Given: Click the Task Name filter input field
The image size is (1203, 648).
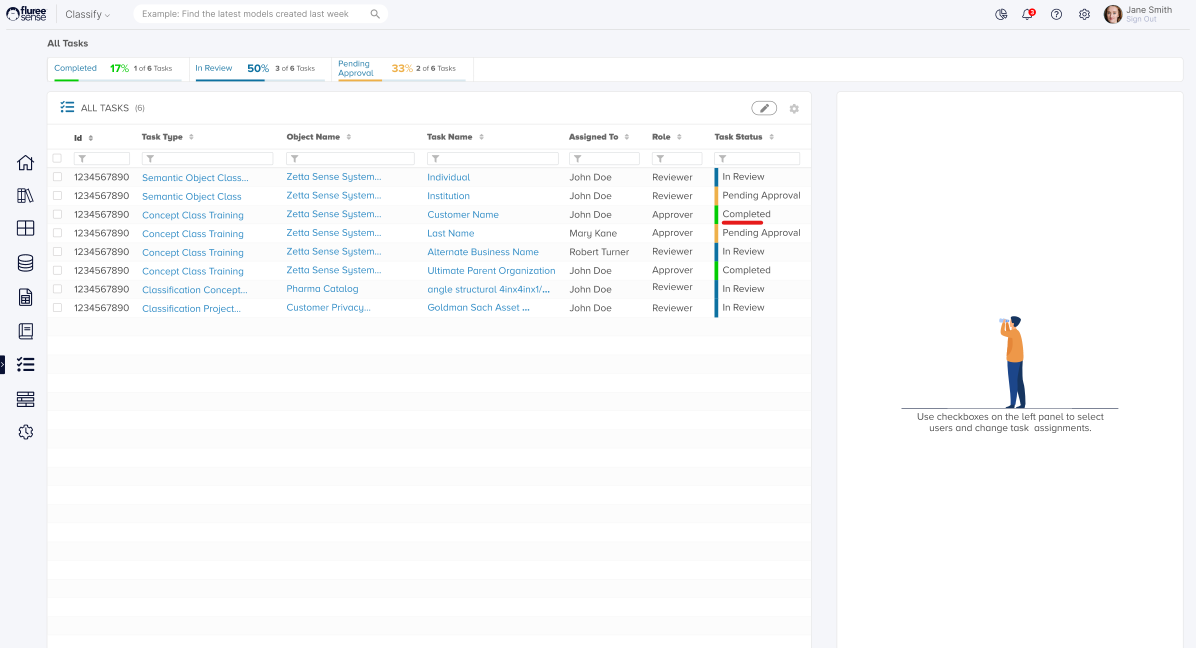Looking at the screenshot, I should coord(493,159).
